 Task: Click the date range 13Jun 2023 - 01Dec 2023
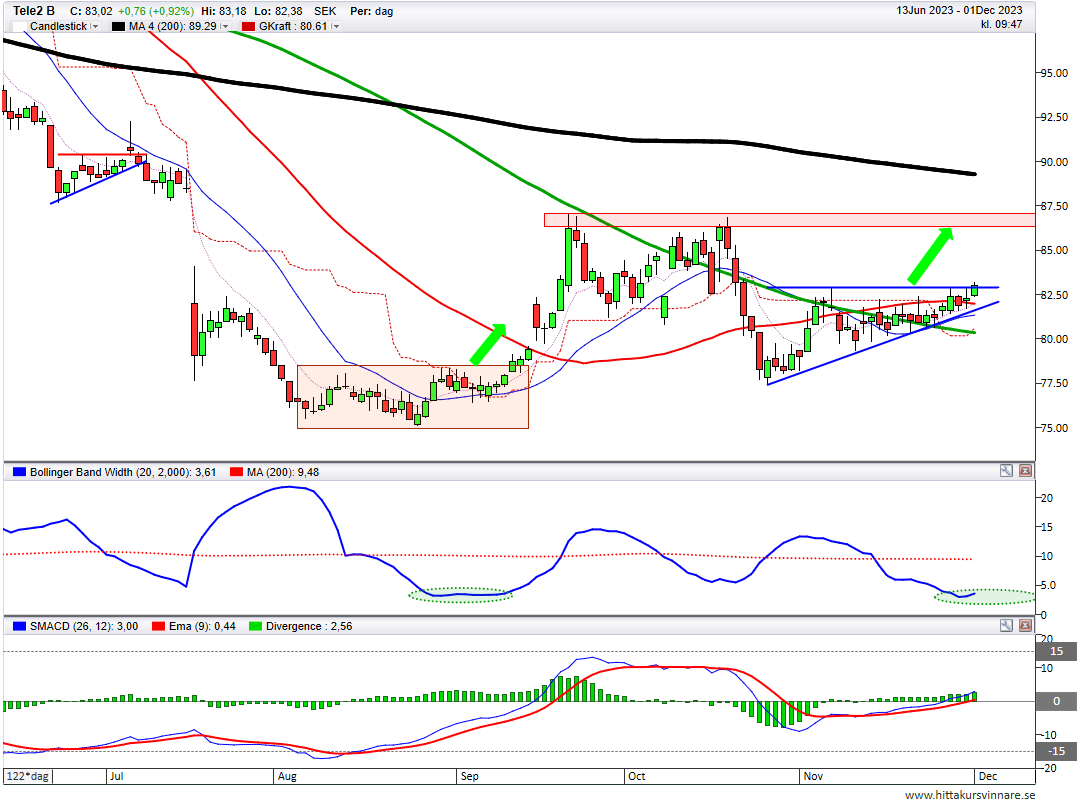[959, 10]
